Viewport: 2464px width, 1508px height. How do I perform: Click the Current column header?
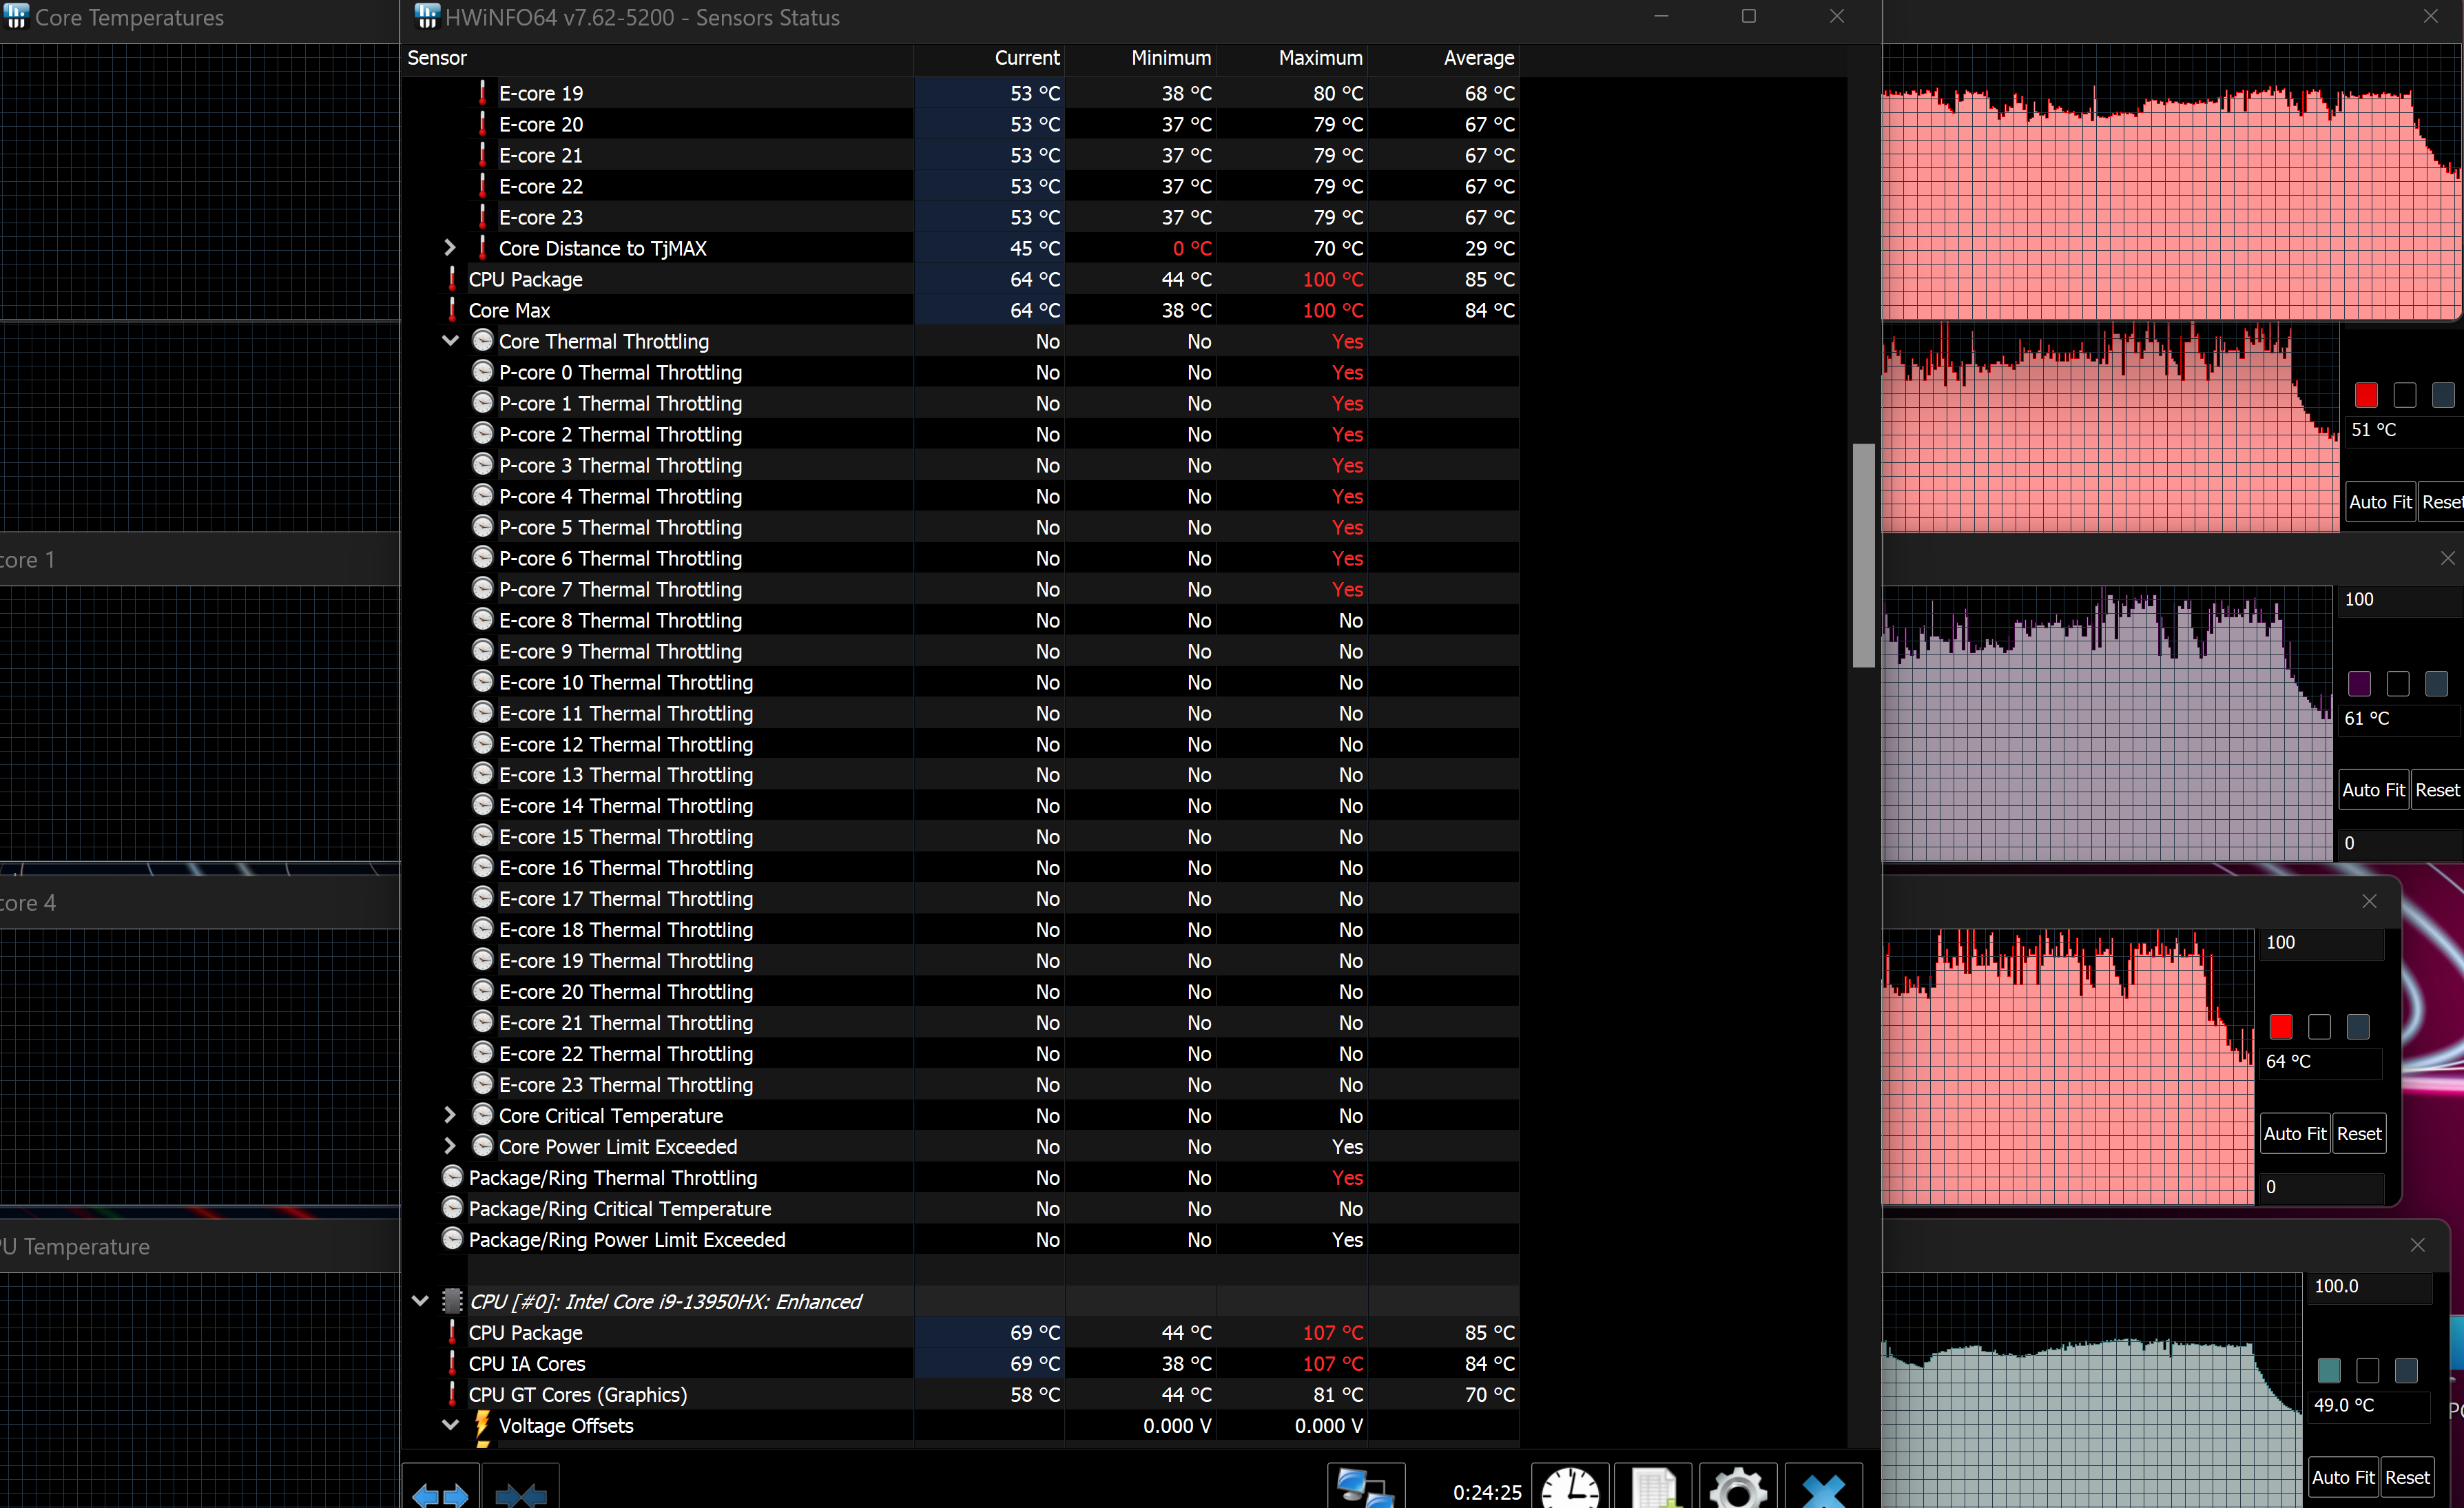coord(989,58)
